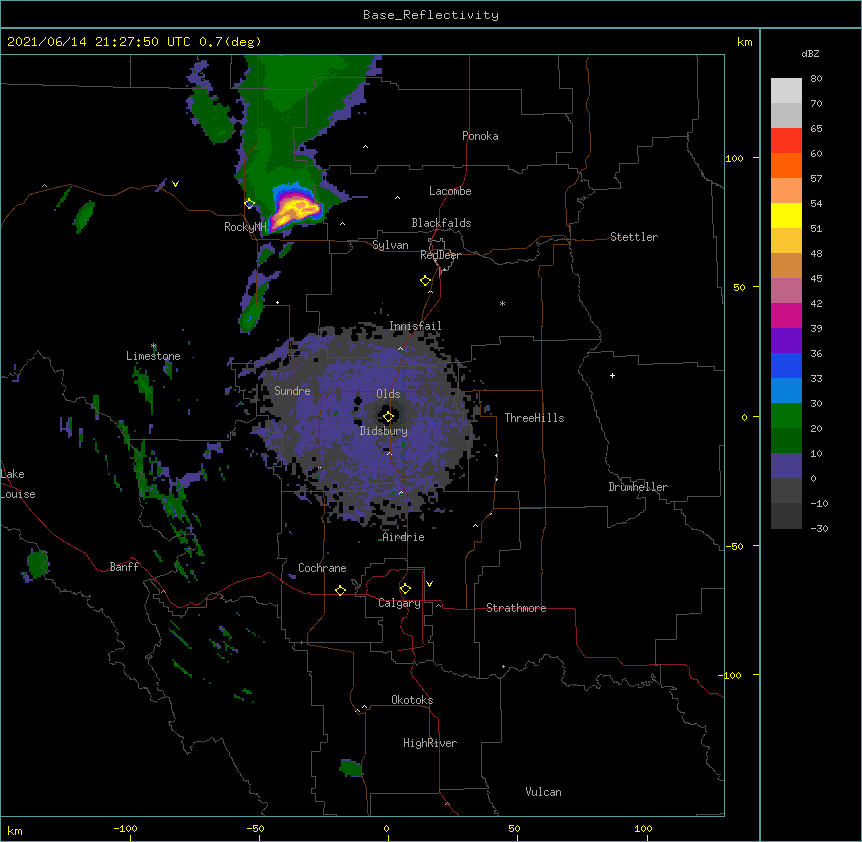Select the yellow v marker northwest of RockyMH
This screenshot has width=862, height=842.
175,184
